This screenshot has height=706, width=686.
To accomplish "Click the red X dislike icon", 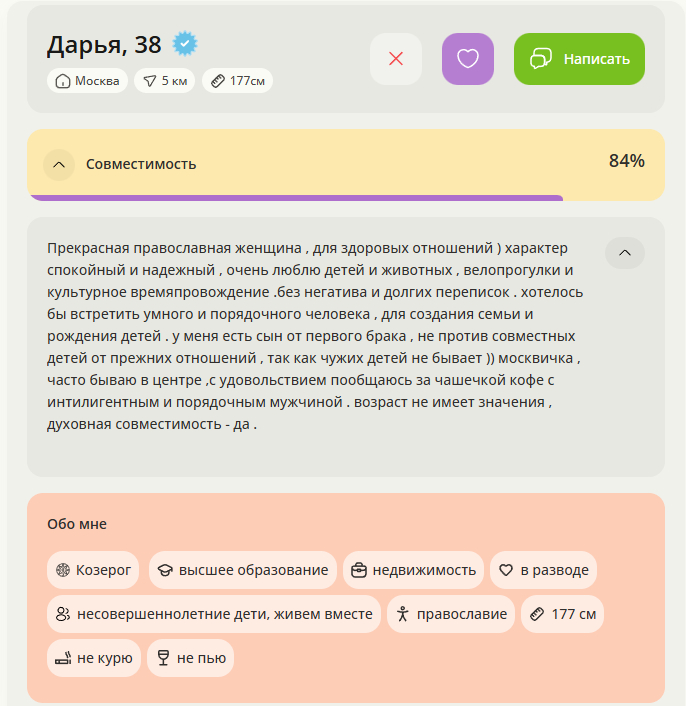I will pos(396,59).
